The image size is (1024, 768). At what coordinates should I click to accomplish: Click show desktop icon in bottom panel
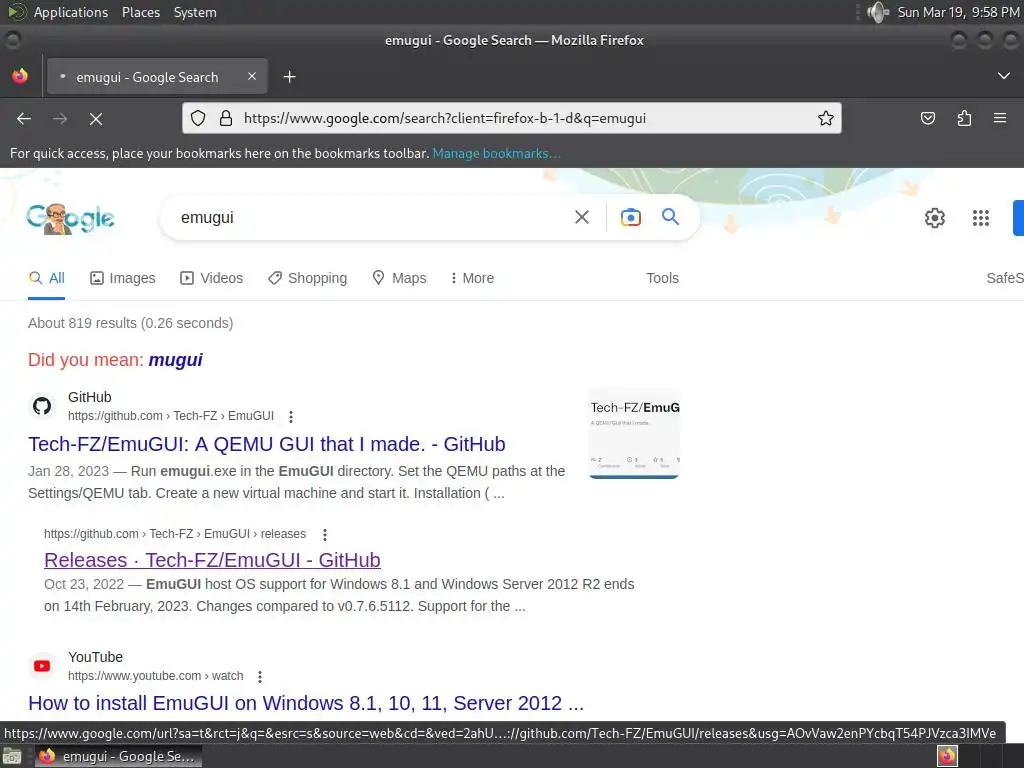pos(12,756)
